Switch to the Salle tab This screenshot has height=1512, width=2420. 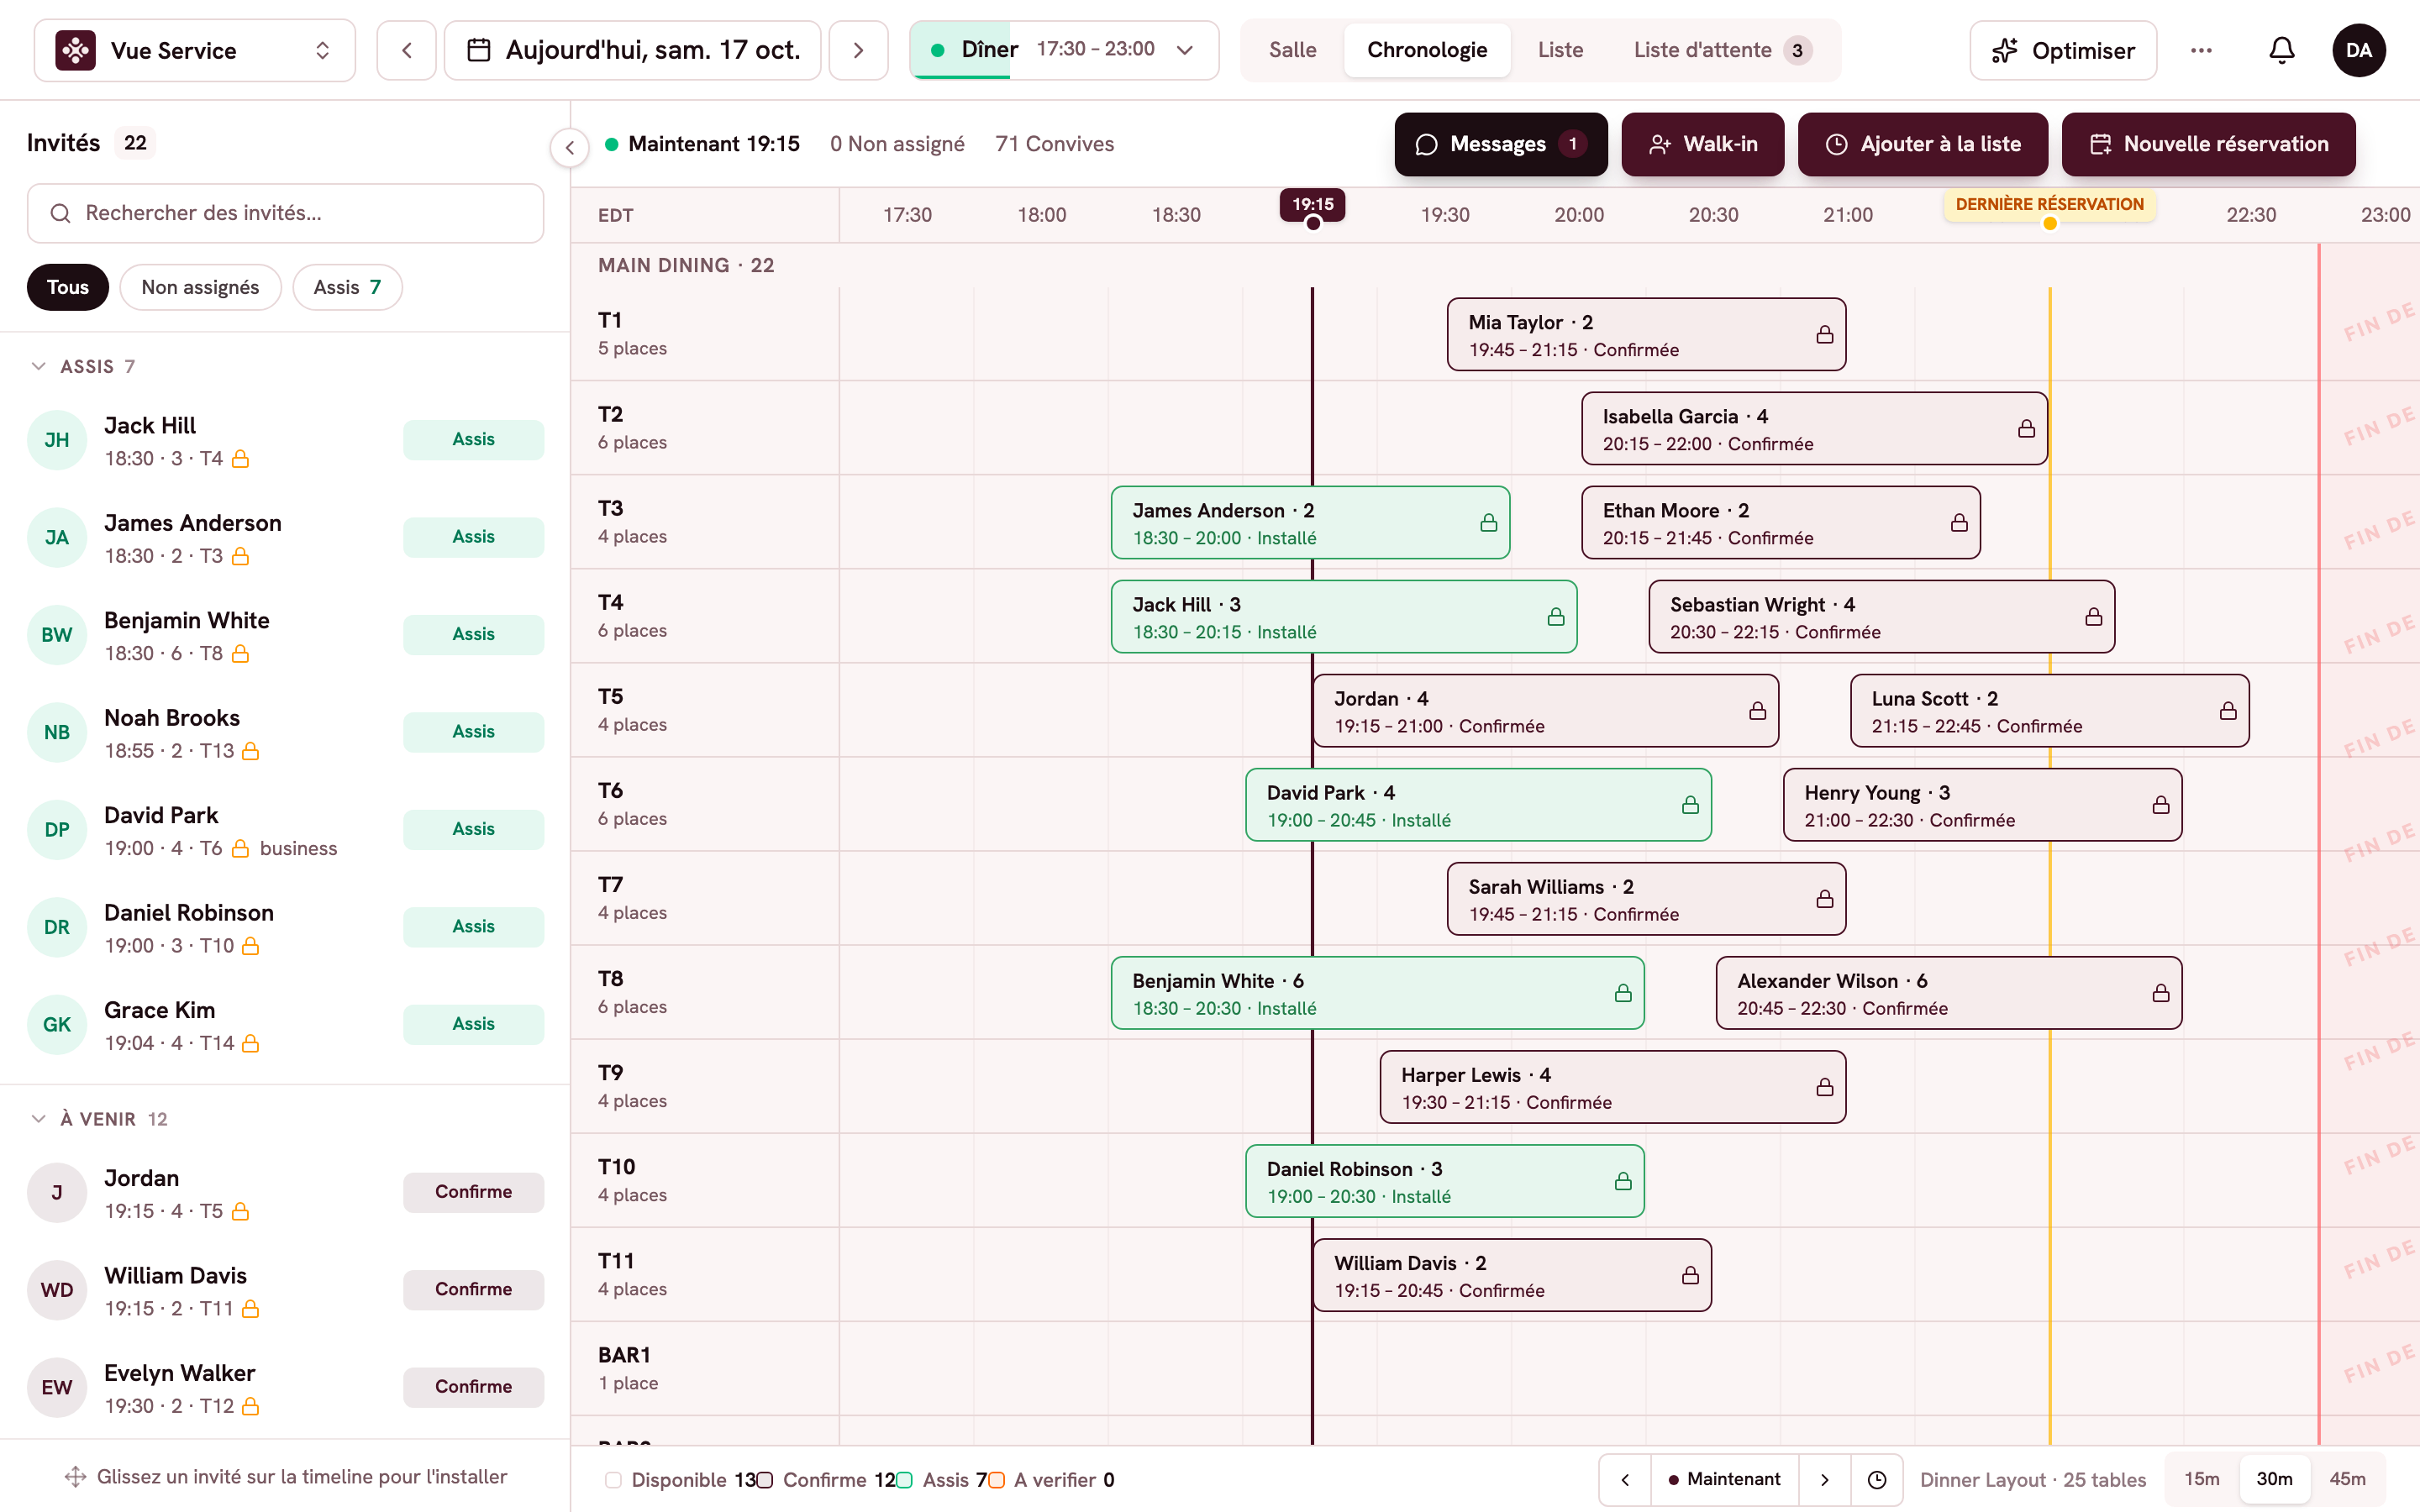pos(1292,50)
